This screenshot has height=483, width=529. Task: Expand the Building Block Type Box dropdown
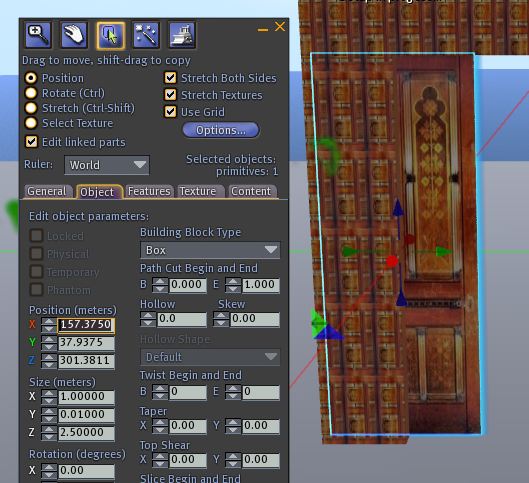(210, 250)
